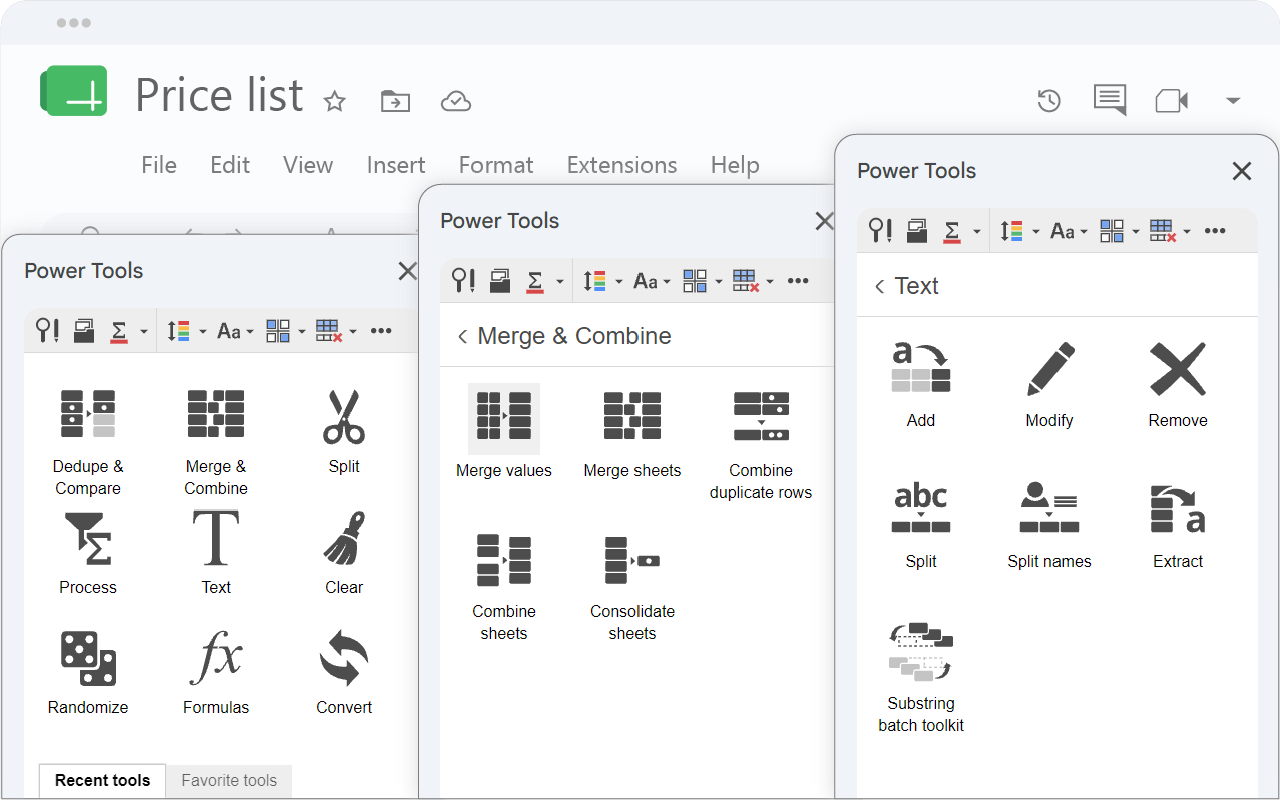Star the Price list document

coord(335,101)
